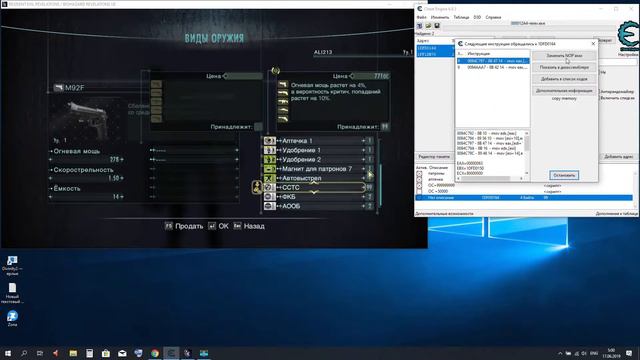Click the Остановить button
This screenshot has width=640, height=360.
(x=564, y=176)
